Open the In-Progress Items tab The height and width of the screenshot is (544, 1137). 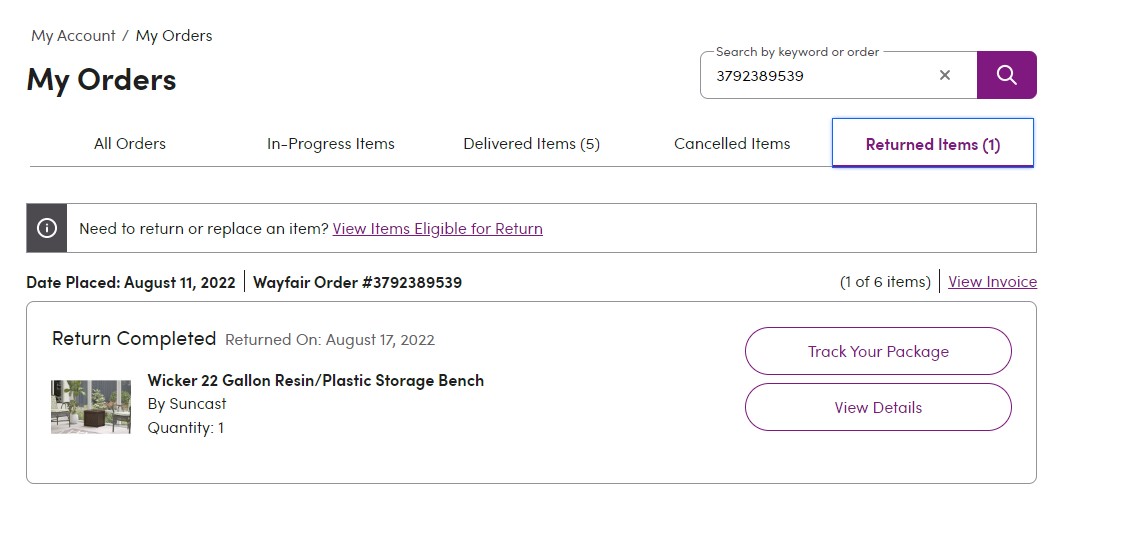click(x=331, y=144)
